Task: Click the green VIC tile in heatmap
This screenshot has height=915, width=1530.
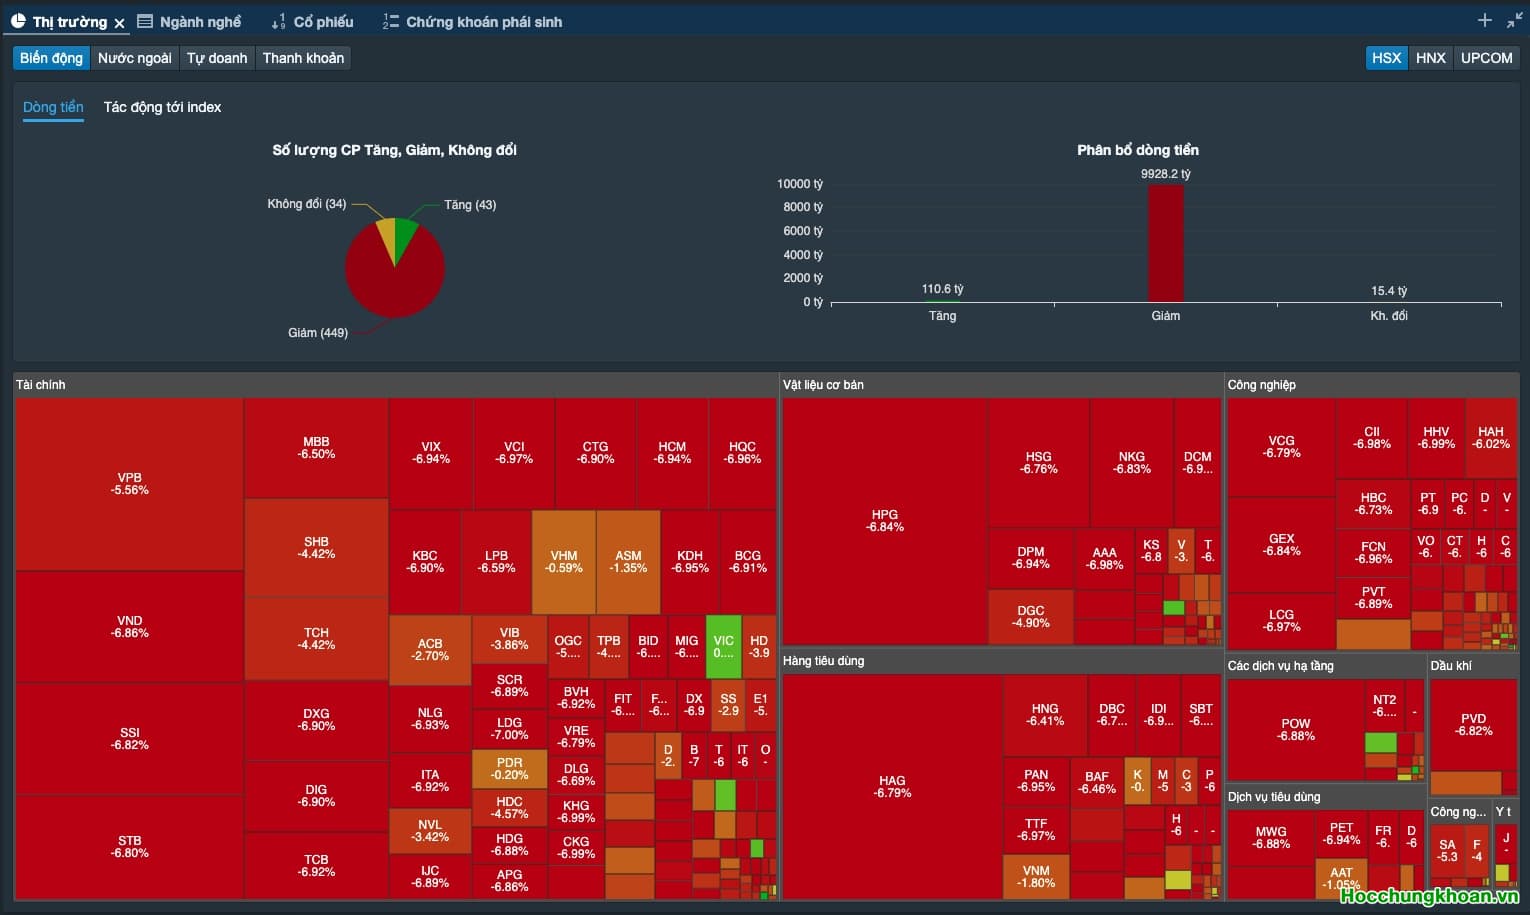Action: [x=723, y=646]
